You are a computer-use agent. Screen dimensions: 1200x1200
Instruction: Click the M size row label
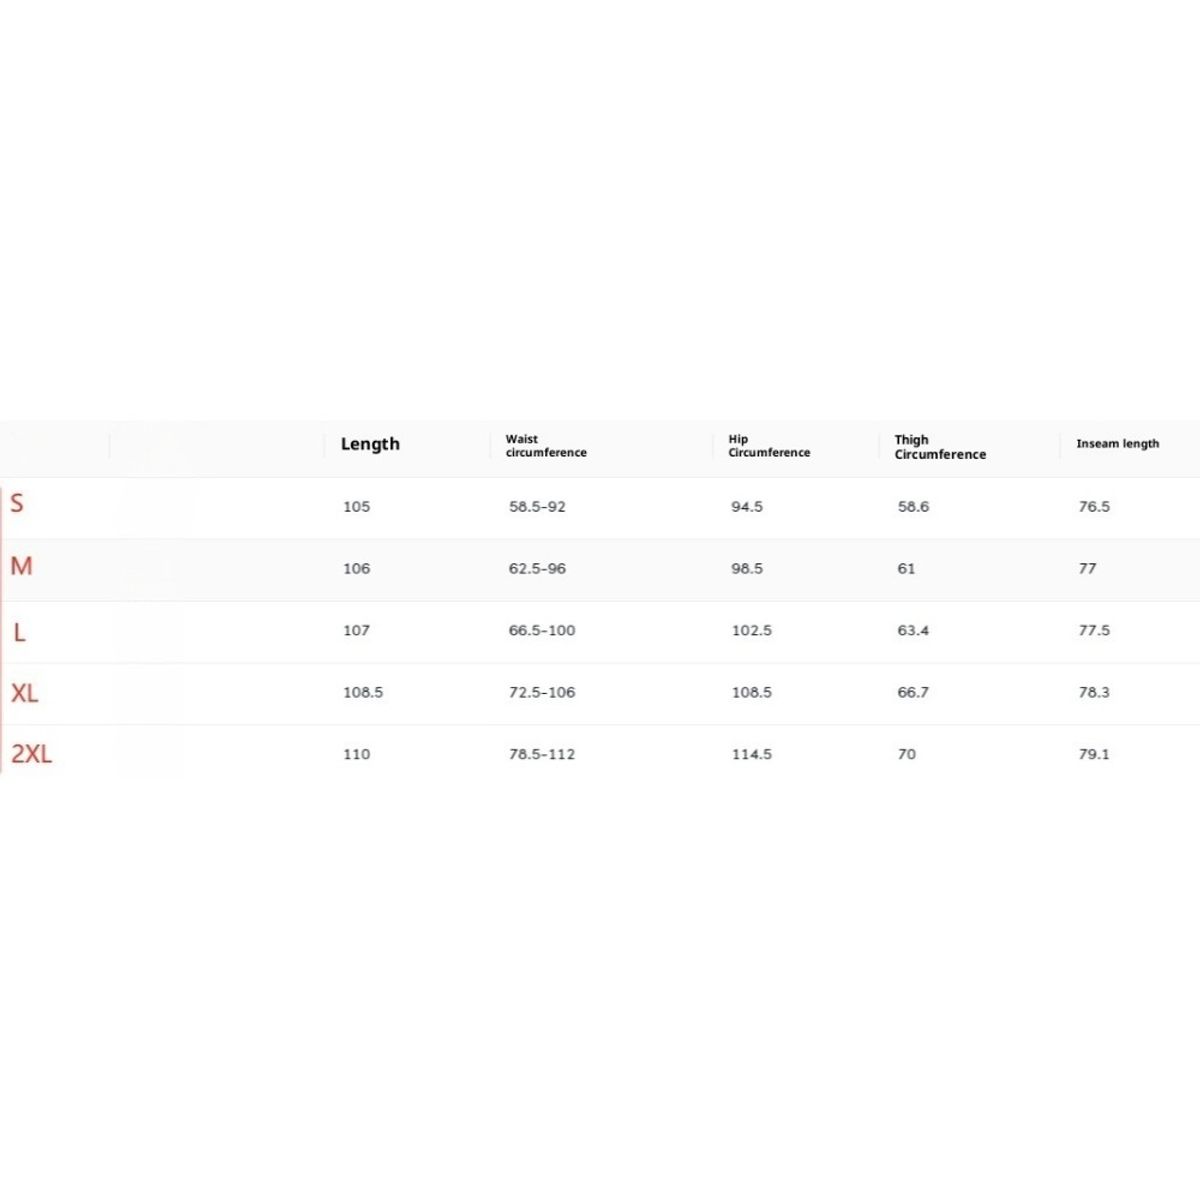click(21, 566)
